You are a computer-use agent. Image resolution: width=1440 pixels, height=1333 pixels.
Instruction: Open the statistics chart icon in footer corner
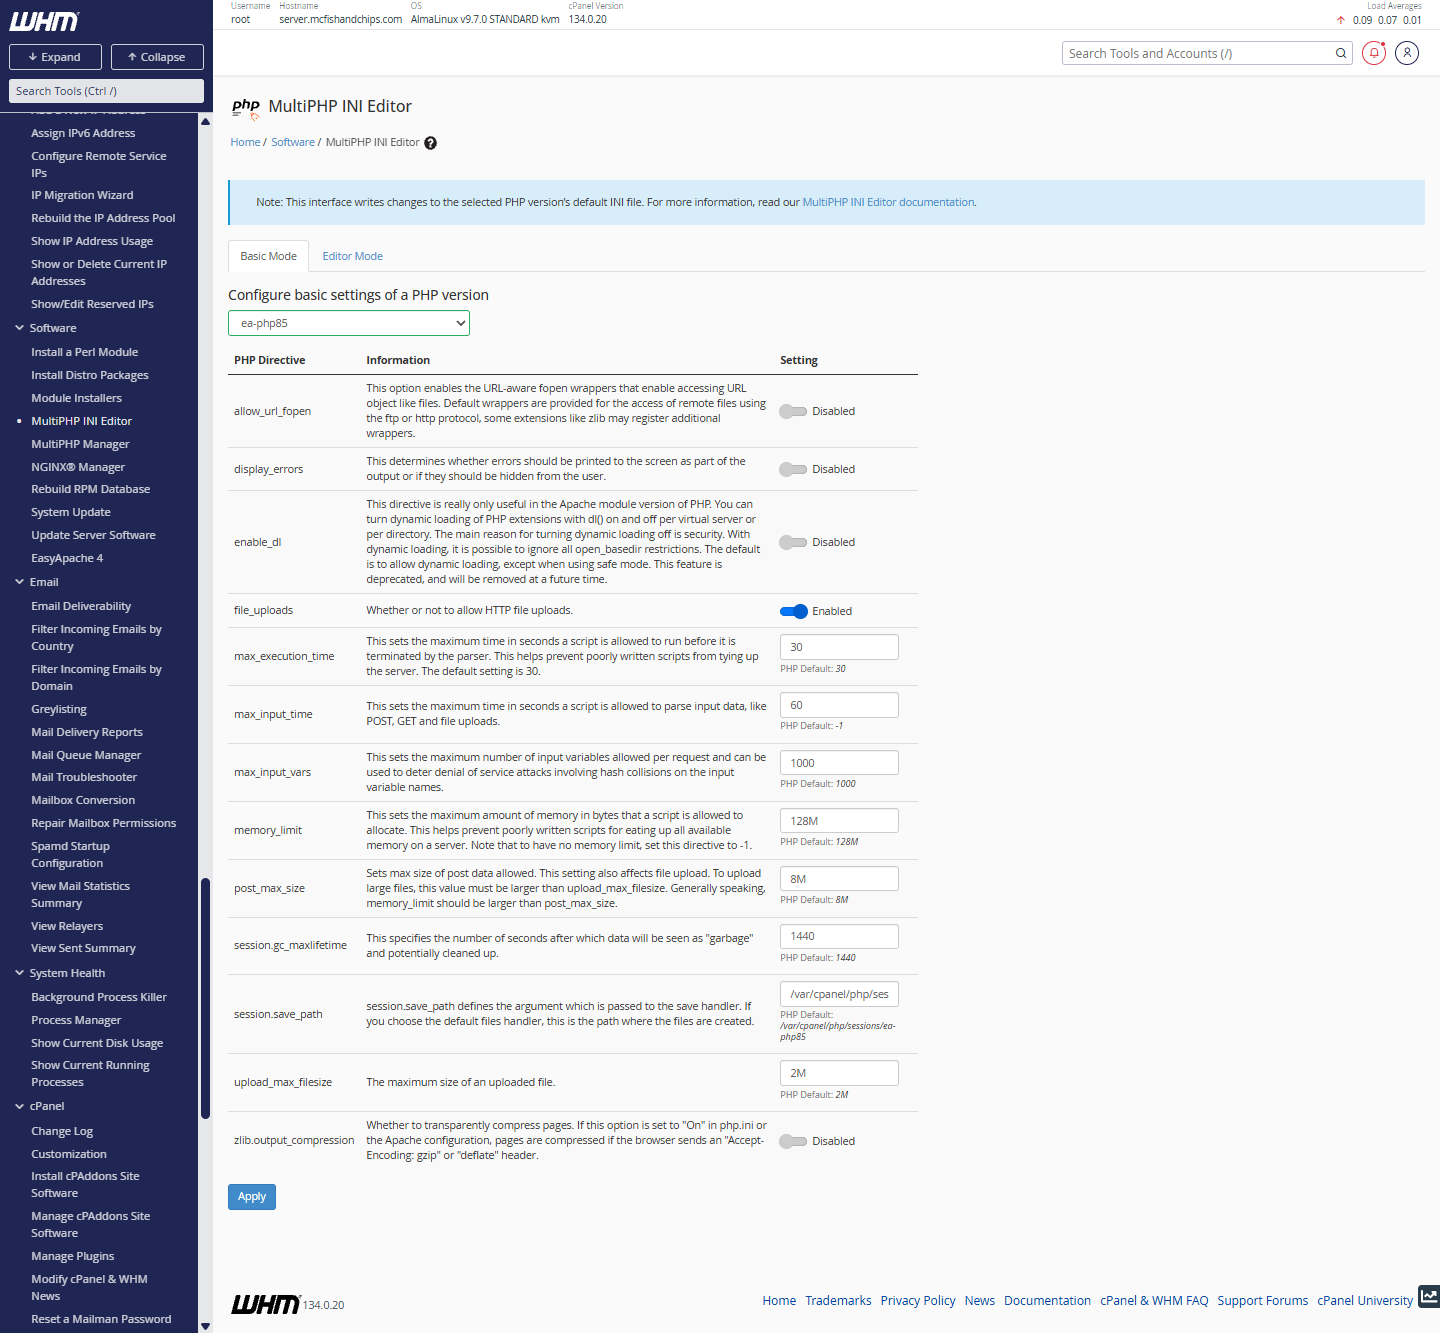[1429, 1296]
